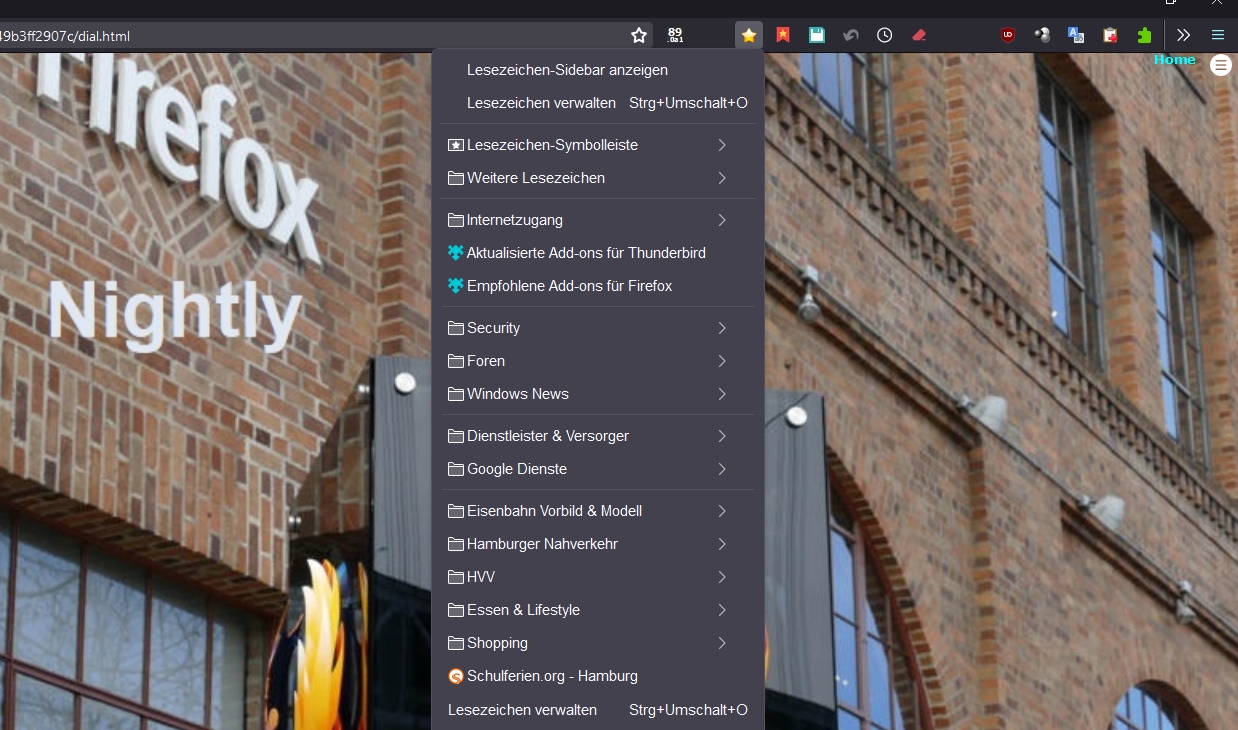This screenshot has height=730, width=1238.
Task: Open the Essen & Lifestyle folder
Action: [598, 610]
